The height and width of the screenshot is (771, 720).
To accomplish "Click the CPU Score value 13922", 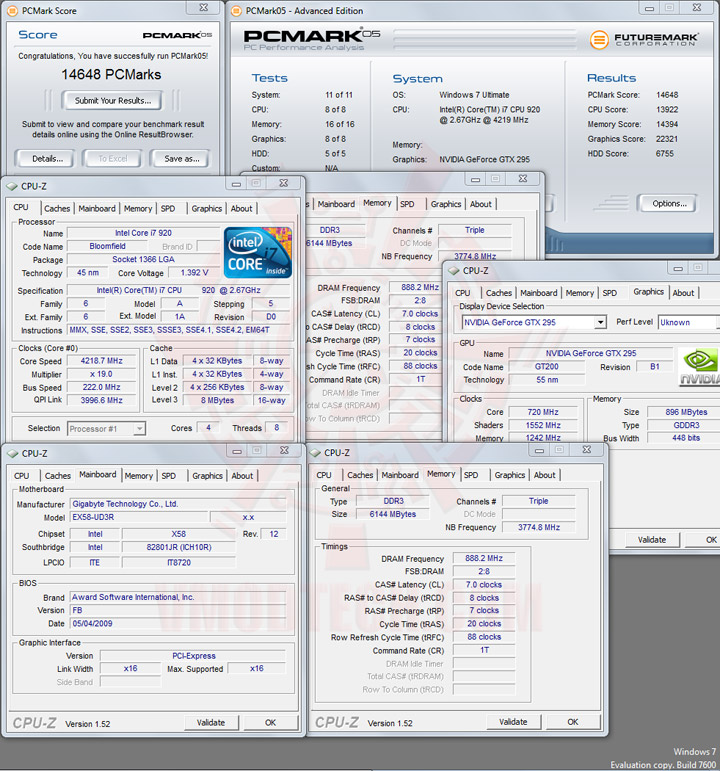I will pyautogui.click(x=667, y=110).
